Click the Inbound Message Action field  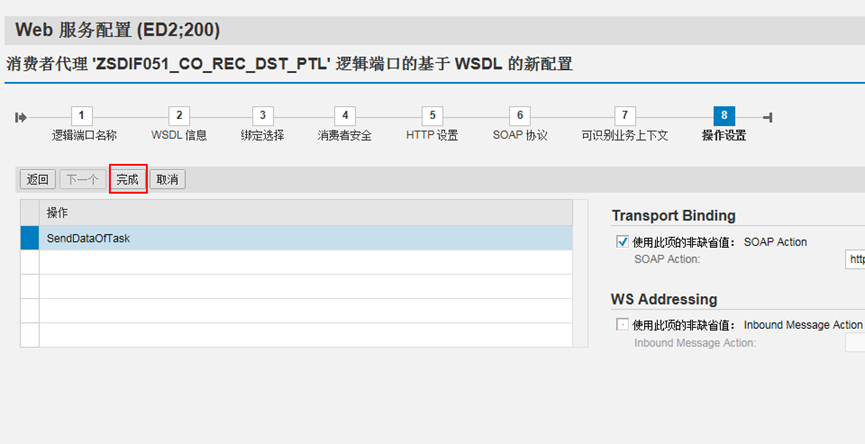click(x=855, y=342)
